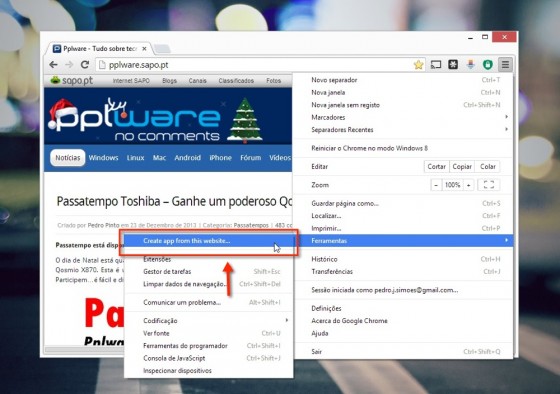The width and height of the screenshot is (560, 394).
Task: Click the green shield extension icon
Action: (x=488, y=65)
